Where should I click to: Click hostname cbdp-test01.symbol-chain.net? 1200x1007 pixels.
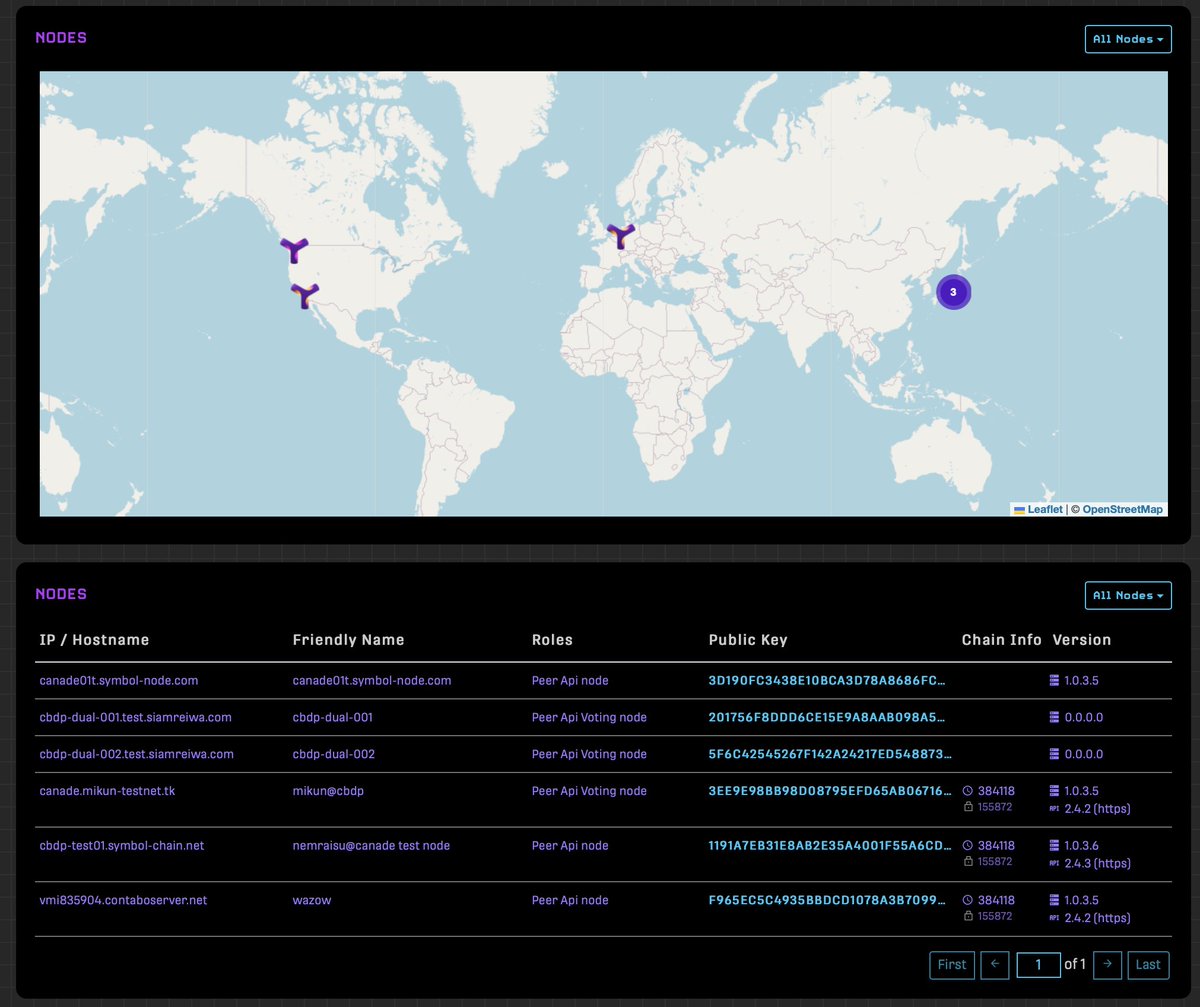tap(122, 846)
